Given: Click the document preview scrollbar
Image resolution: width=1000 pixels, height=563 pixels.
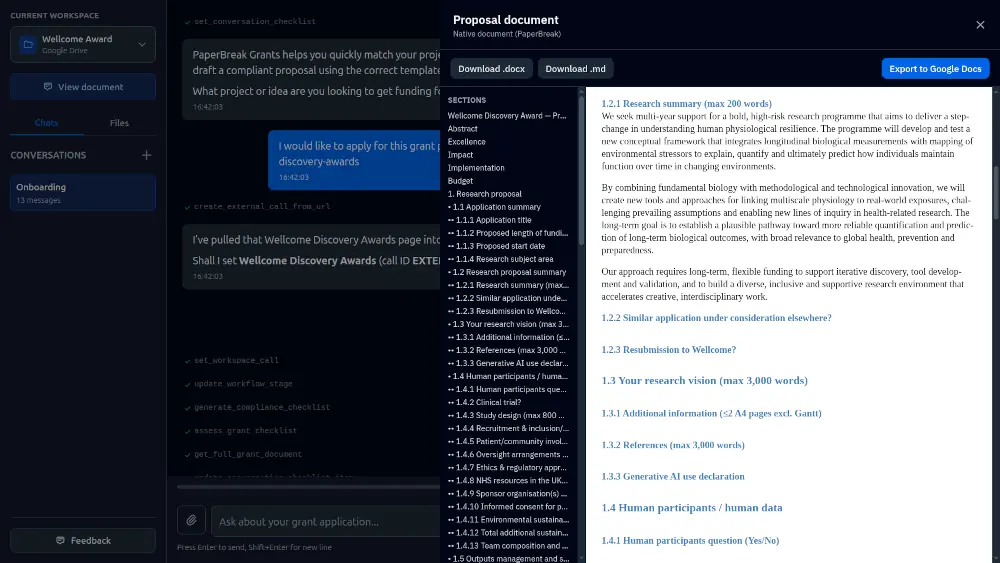Looking at the screenshot, I should 996,191.
